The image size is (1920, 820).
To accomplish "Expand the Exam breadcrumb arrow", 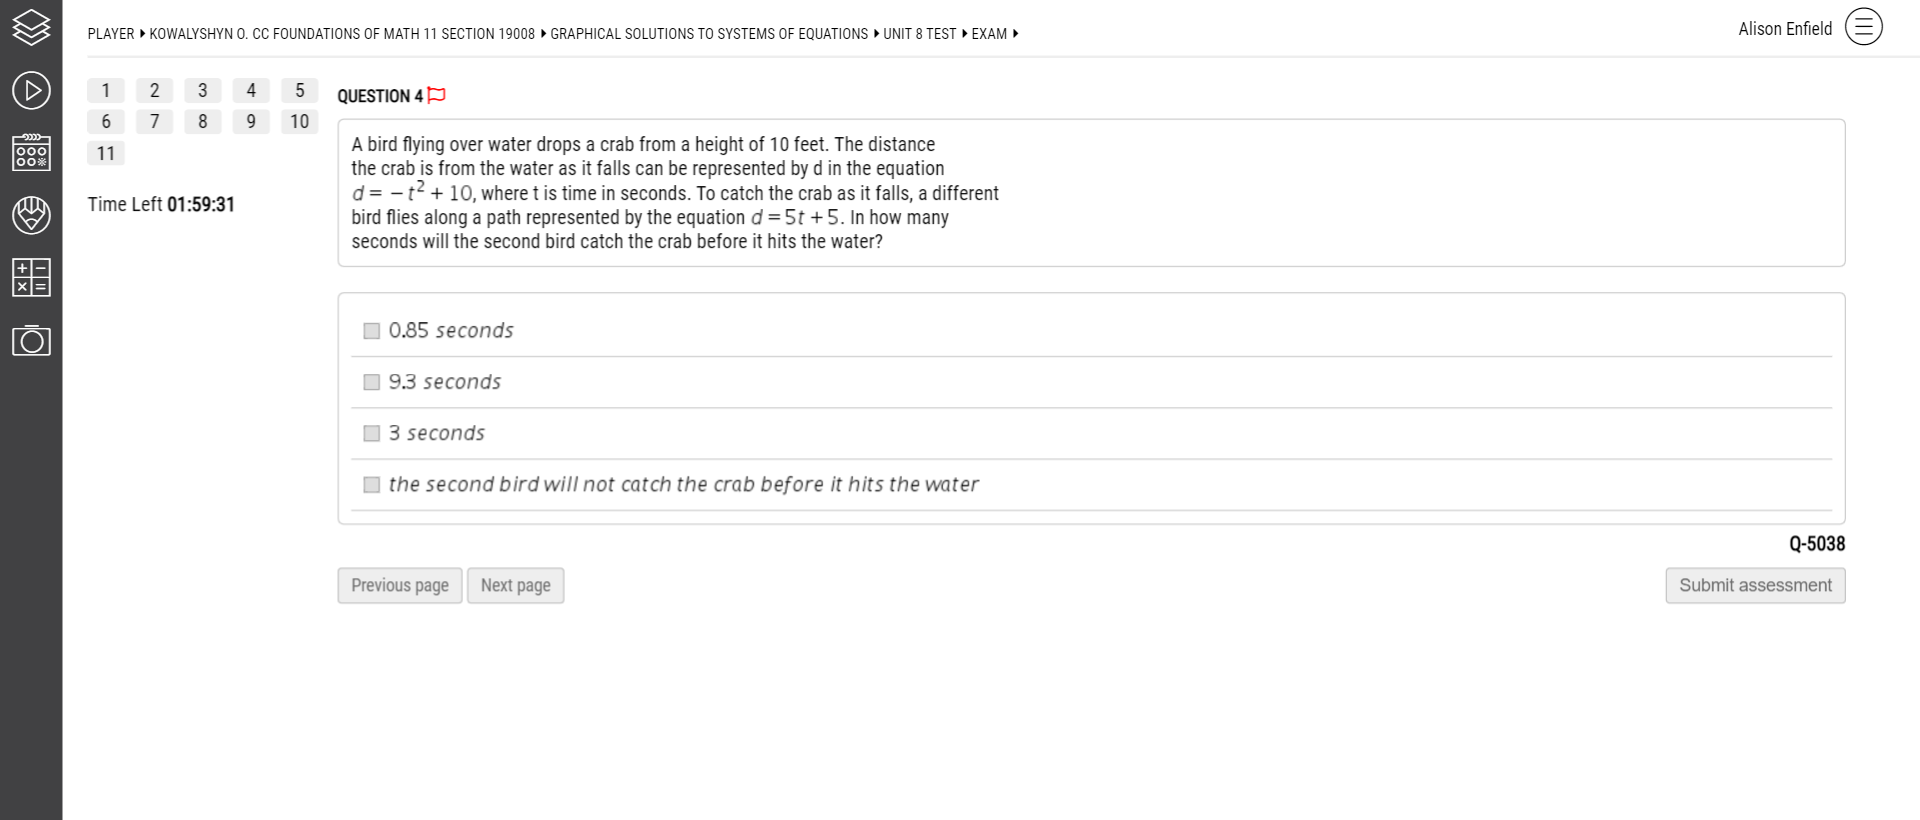I will tap(1015, 34).
